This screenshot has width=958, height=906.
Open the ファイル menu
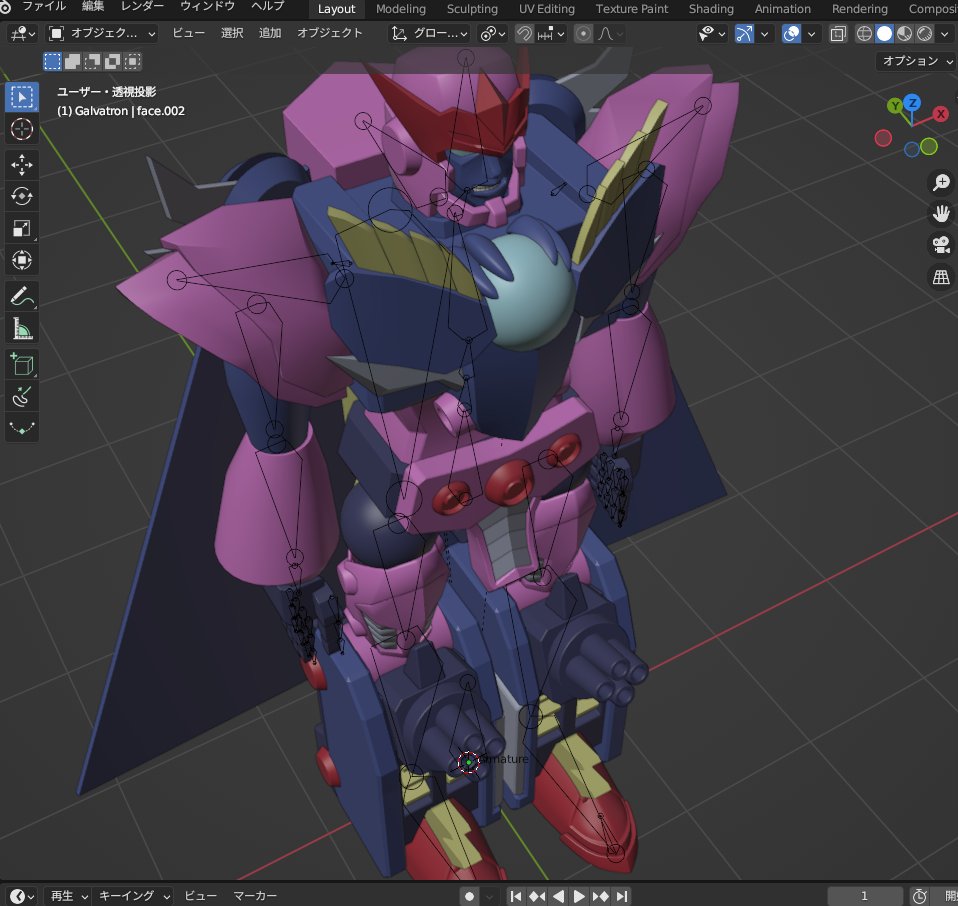pyautogui.click(x=44, y=7)
